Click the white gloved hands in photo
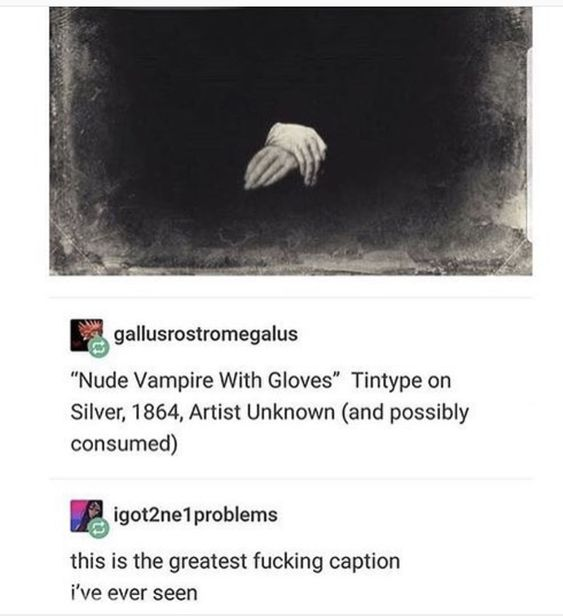 tap(285, 156)
